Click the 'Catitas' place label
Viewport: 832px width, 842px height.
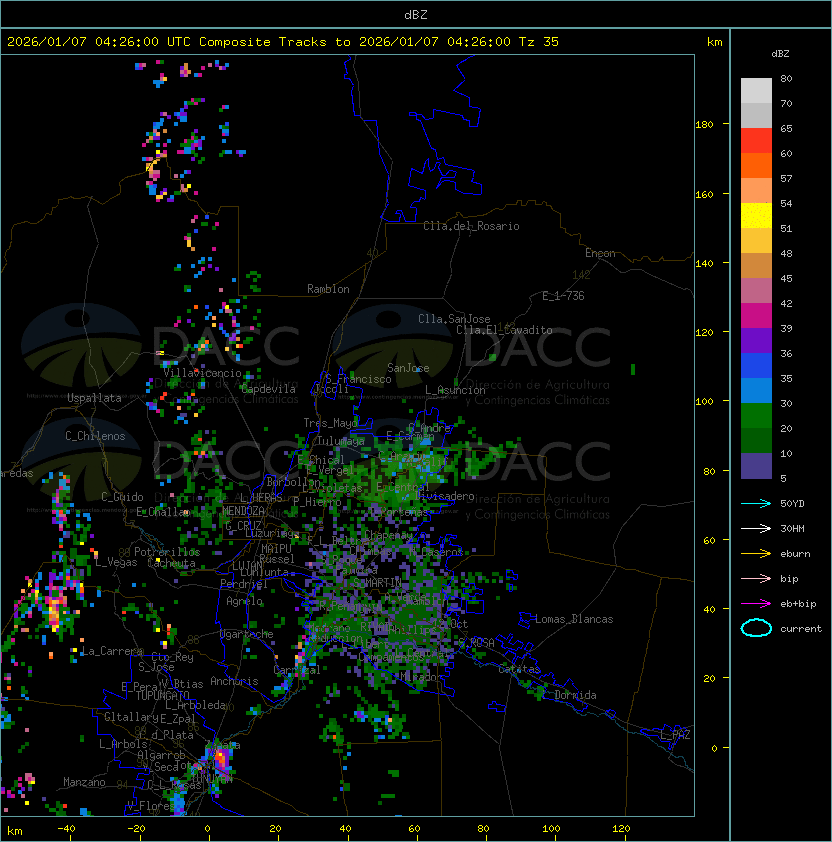[519, 669]
